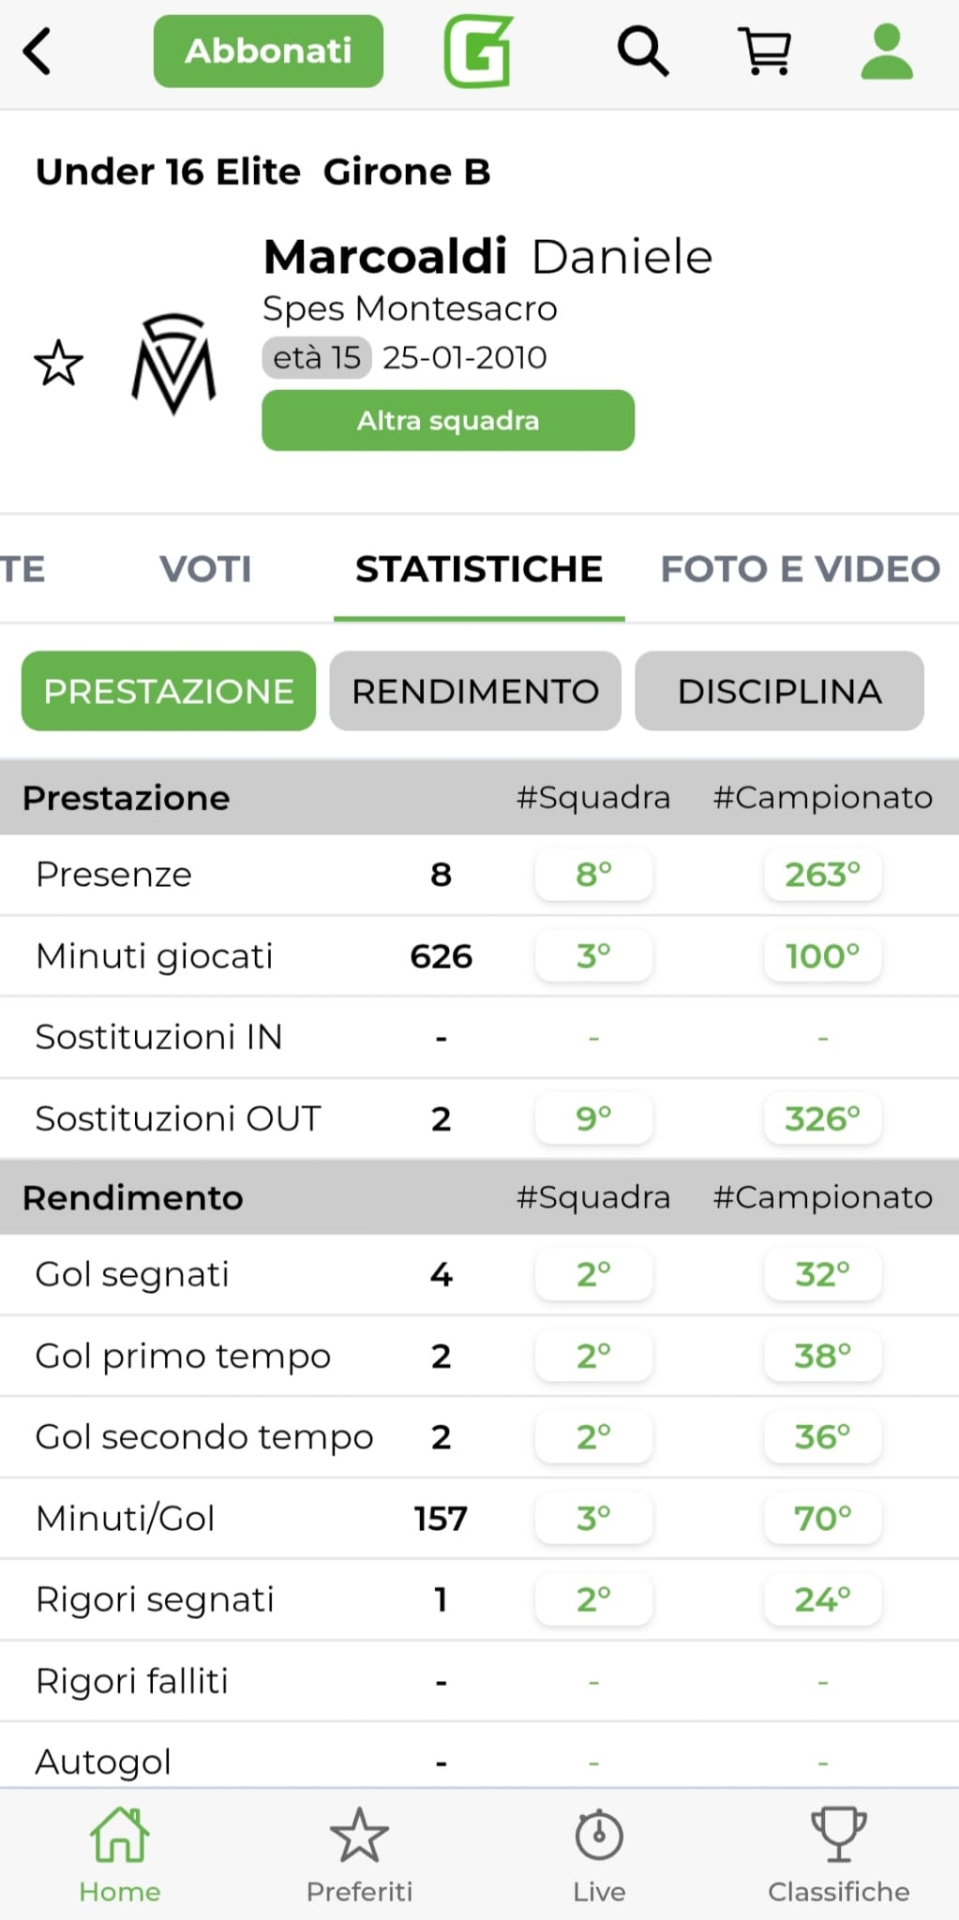Image resolution: width=959 pixels, height=1920 pixels.
Task: Open the user profile icon
Action: point(887,51)
